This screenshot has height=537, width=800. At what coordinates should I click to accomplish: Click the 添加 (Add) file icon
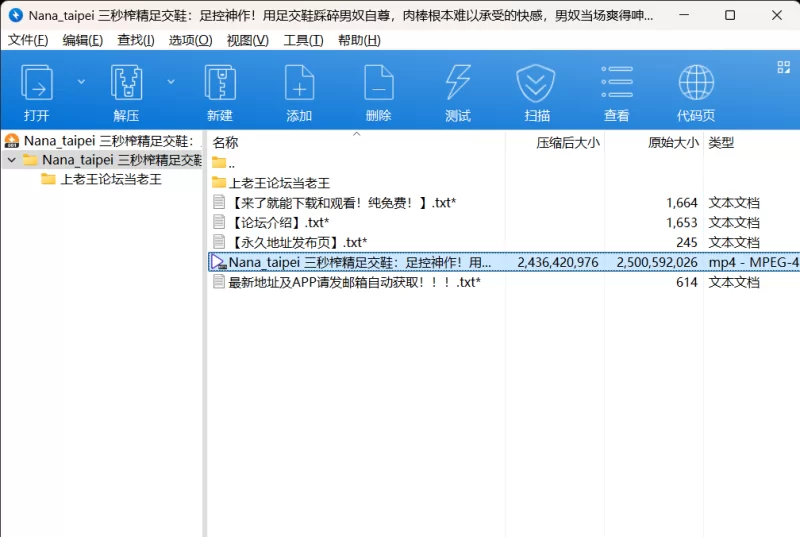299,83
